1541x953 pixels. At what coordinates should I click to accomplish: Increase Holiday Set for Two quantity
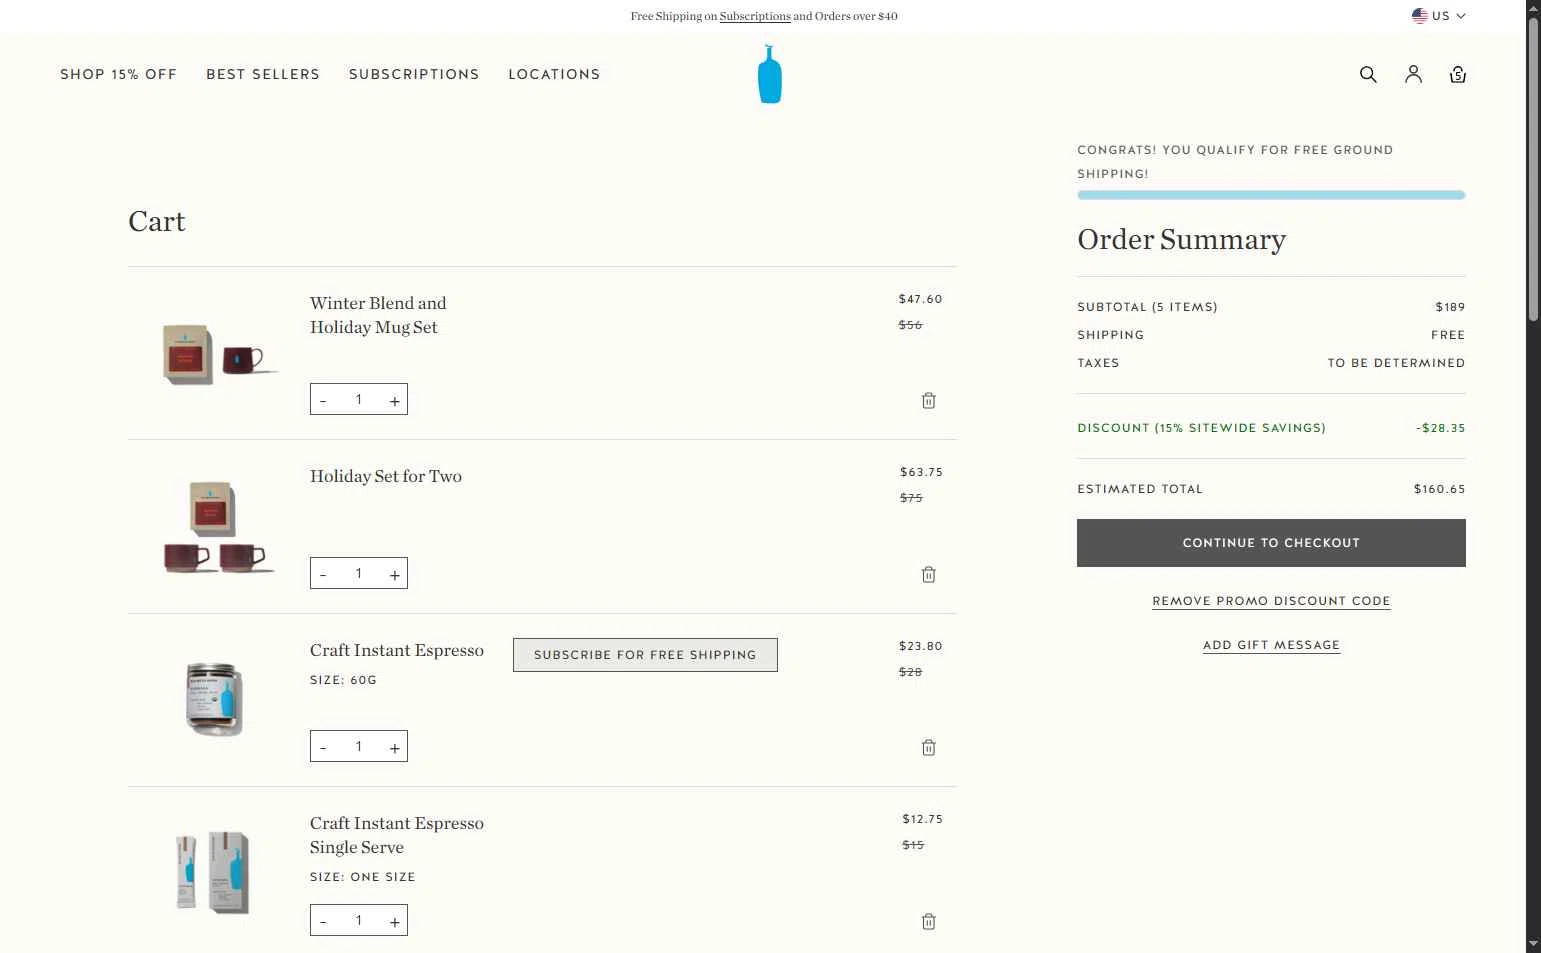coord(395,574)
